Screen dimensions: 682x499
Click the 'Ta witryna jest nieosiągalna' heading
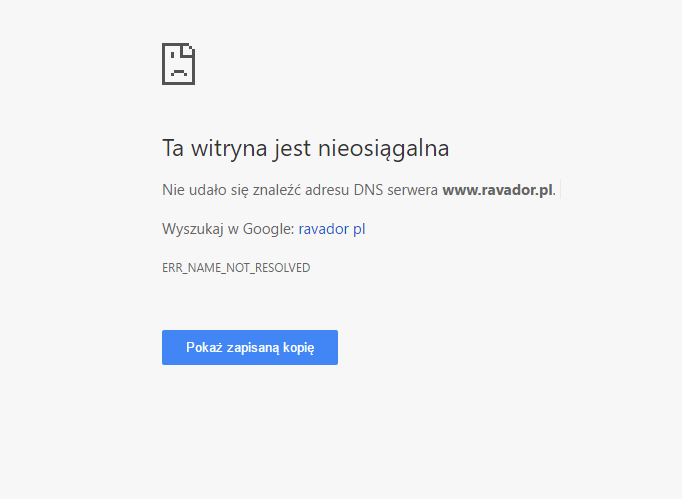click(305, 148)
